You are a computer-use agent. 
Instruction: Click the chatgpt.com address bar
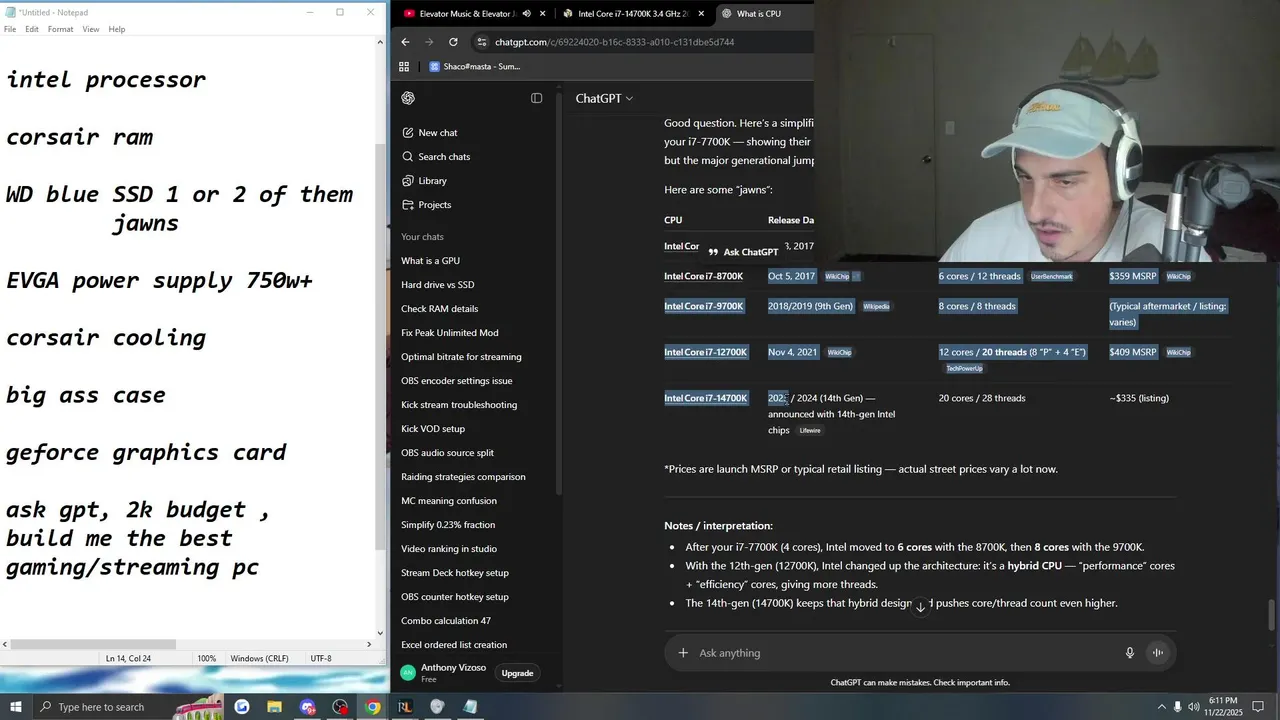click(614, 42)
